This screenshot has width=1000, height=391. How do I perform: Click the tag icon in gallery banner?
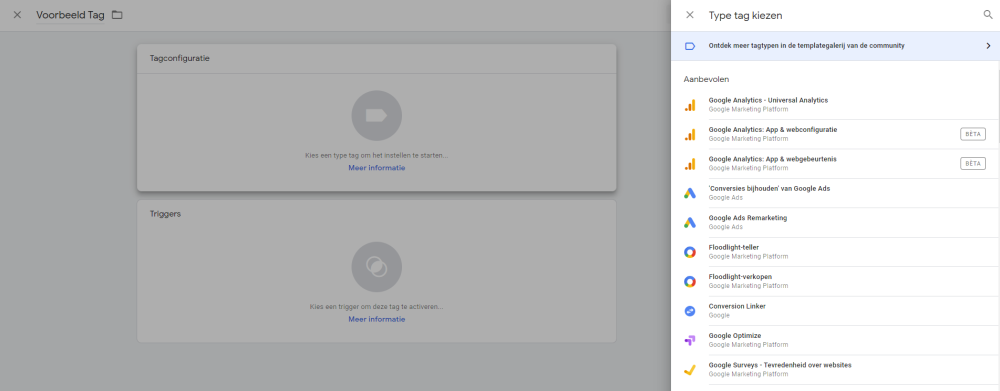coord(689,46)
